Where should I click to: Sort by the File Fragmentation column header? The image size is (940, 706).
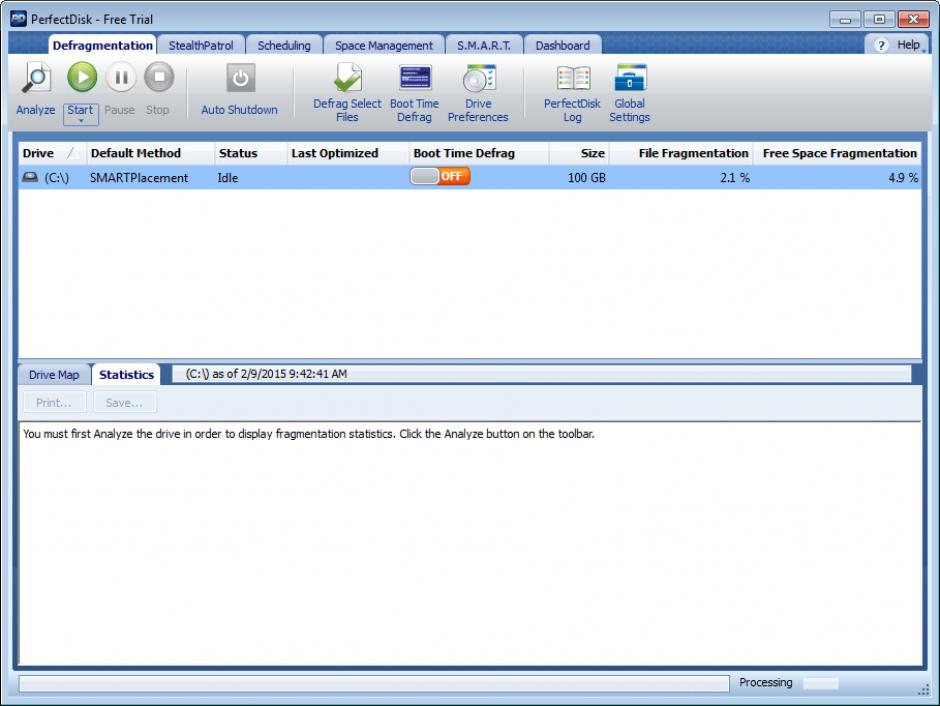point(681,153)
